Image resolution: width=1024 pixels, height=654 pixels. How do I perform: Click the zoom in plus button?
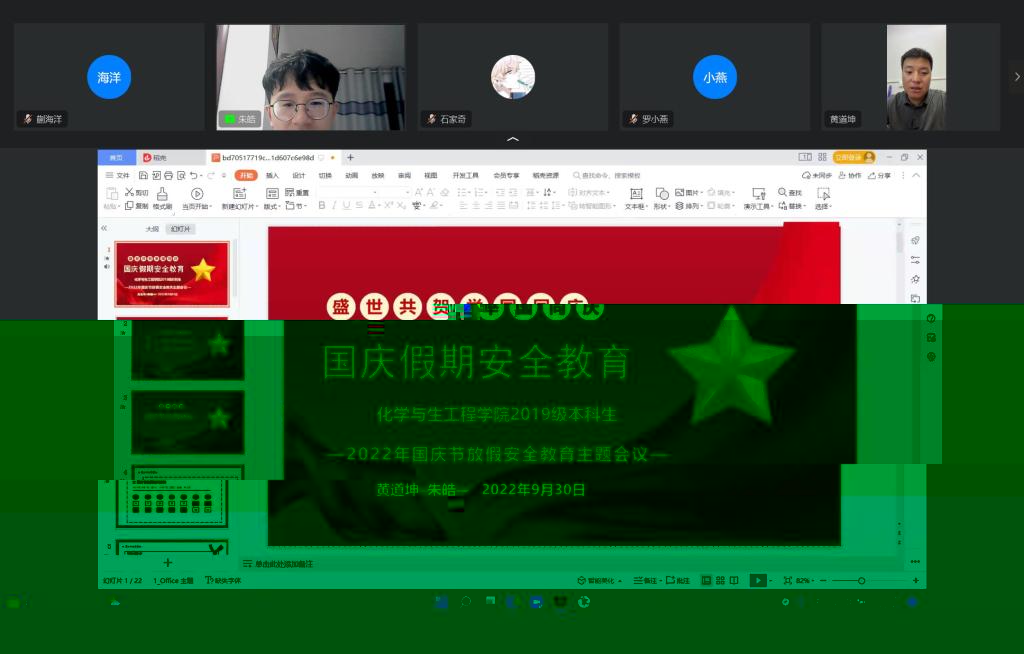916,580
